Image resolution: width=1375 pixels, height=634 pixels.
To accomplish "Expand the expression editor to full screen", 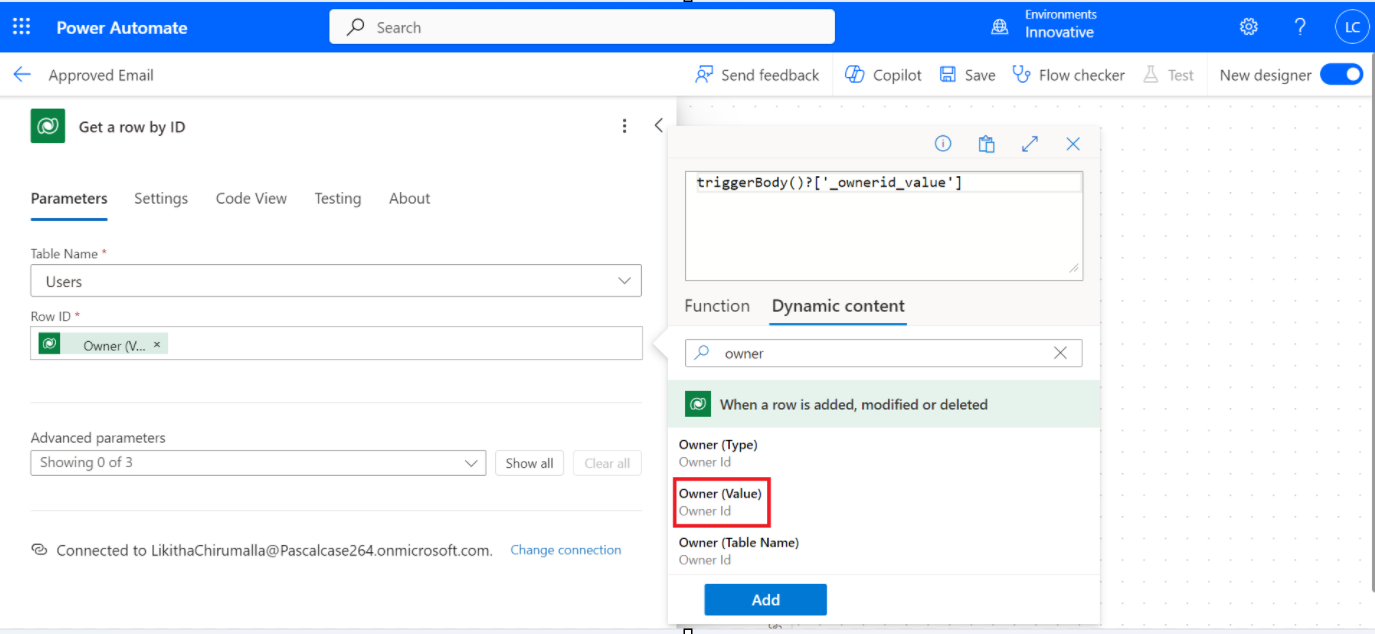I will coord(1030,144).
